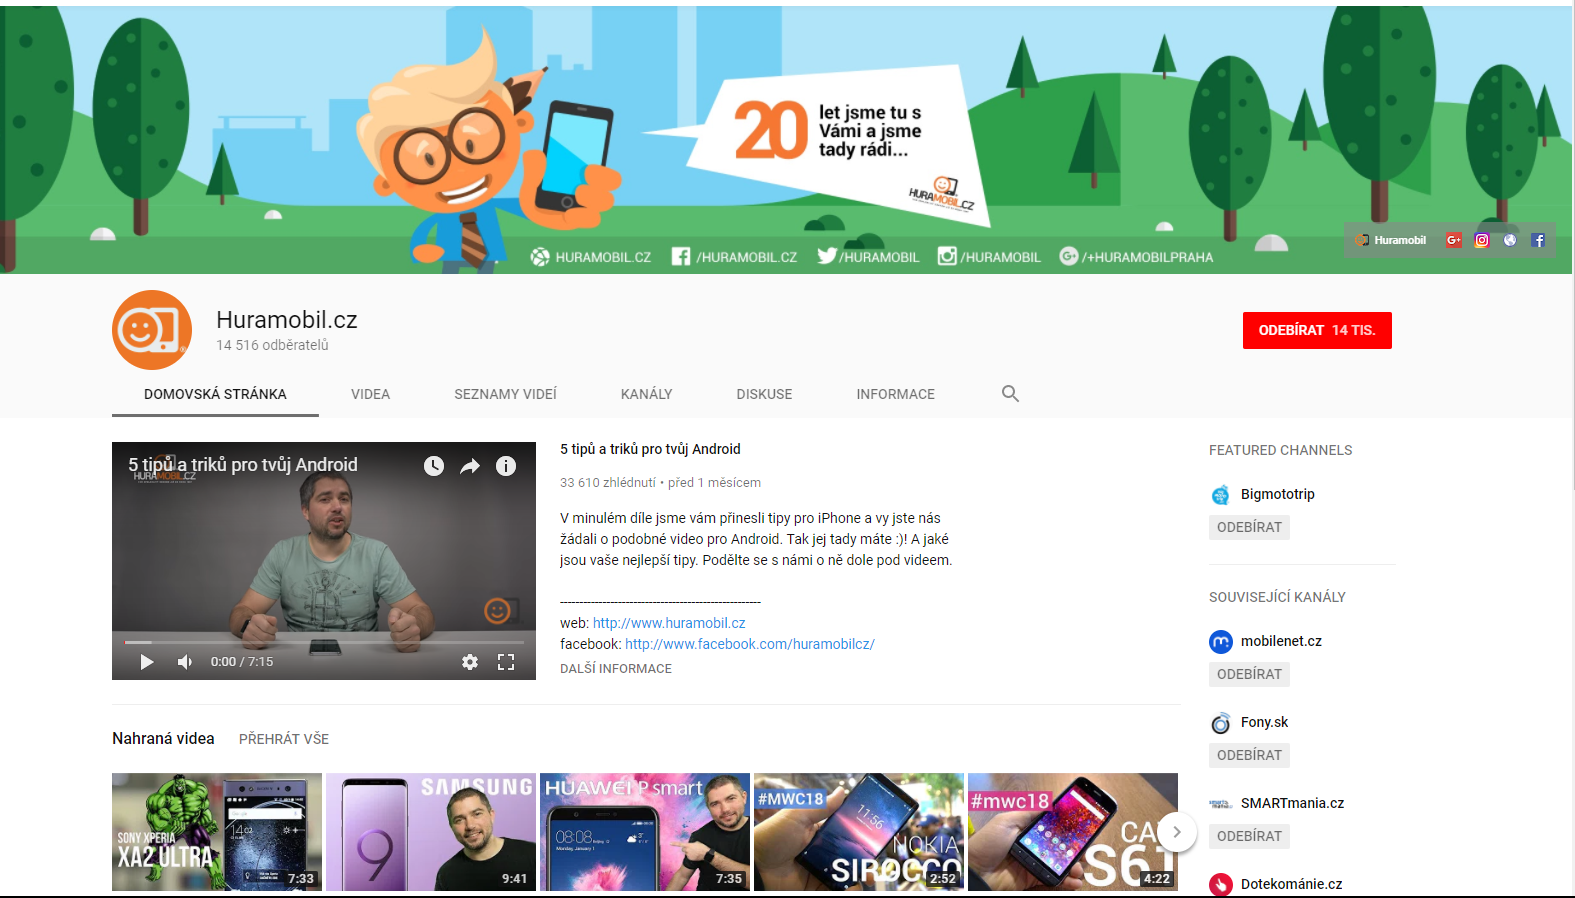The width and height of the screenshot is (1575, 898).
Task: Open the Bigmototrip channel name
Action: (1278, 494)
